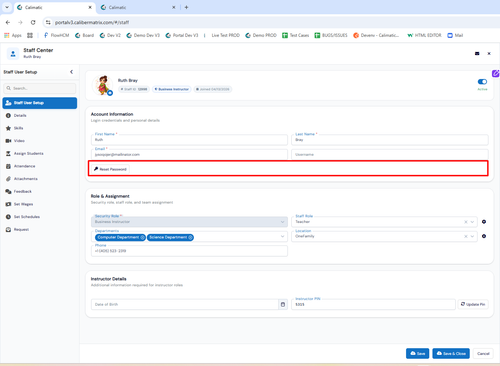
Task: Click the Staff ID badge
Action: [134, 89]
